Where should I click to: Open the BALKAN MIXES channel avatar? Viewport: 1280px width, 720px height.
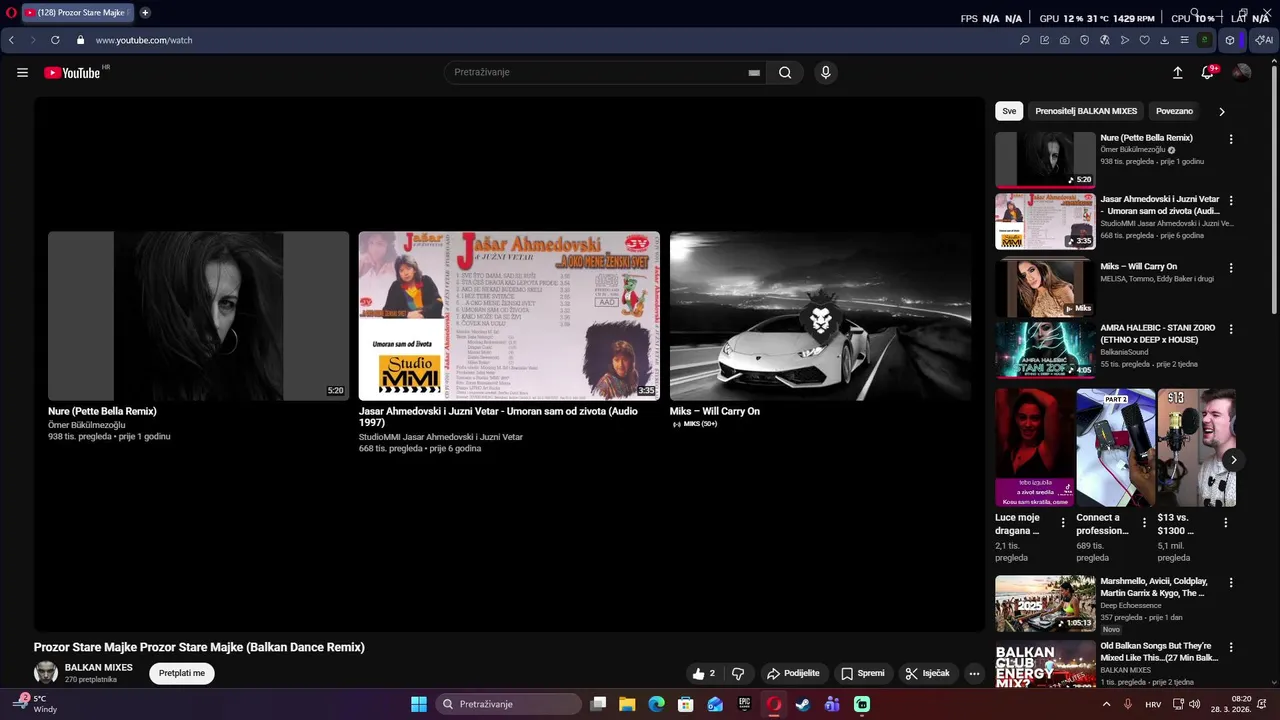coord(46,672)
